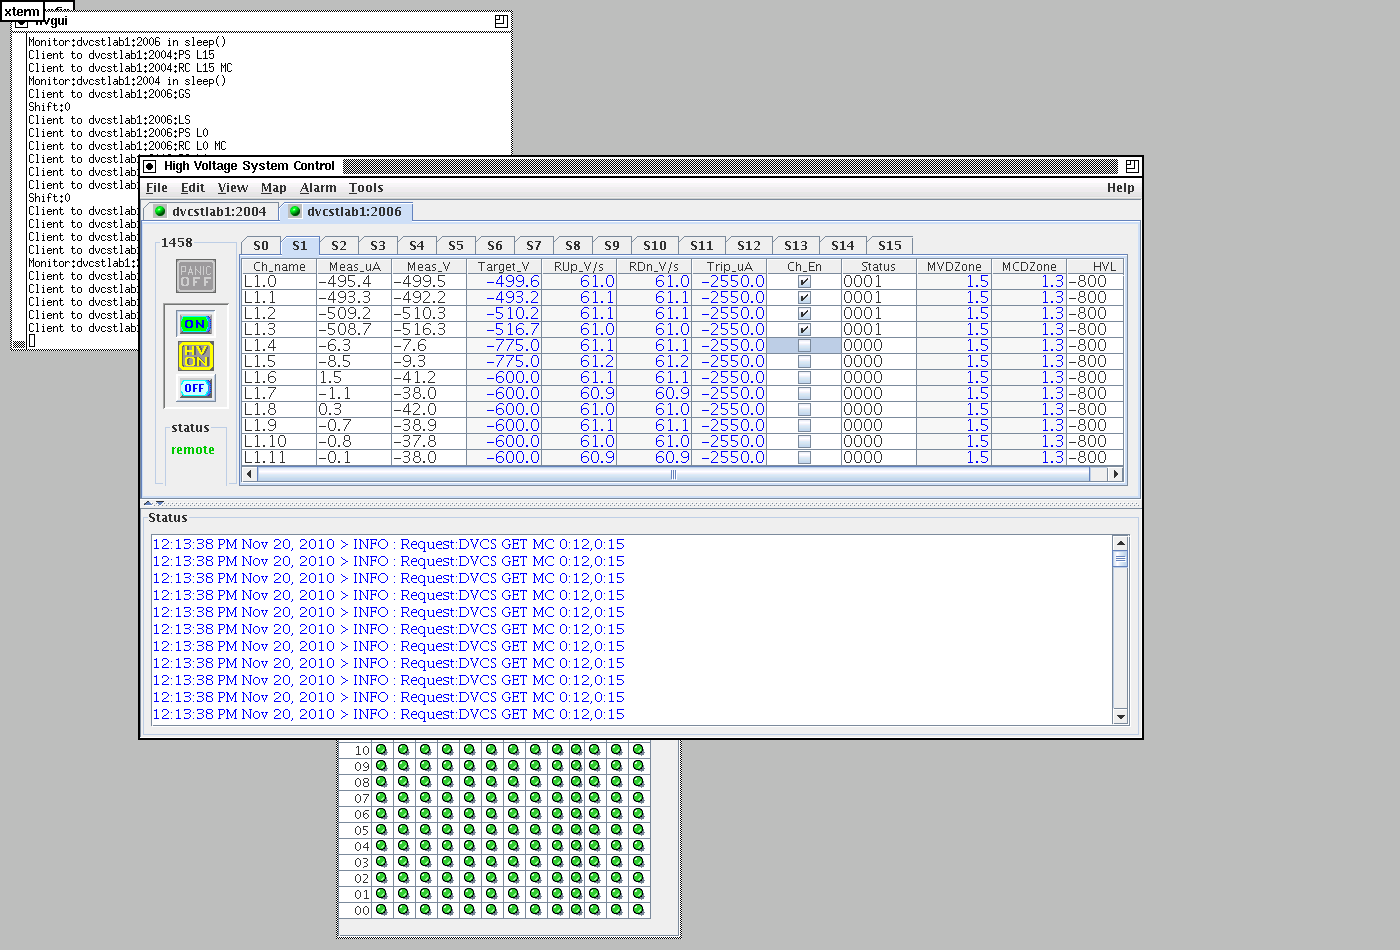Enable Ch_En checkbox for channel L1.5
1400x950 pixels.
tap(804, 362)
